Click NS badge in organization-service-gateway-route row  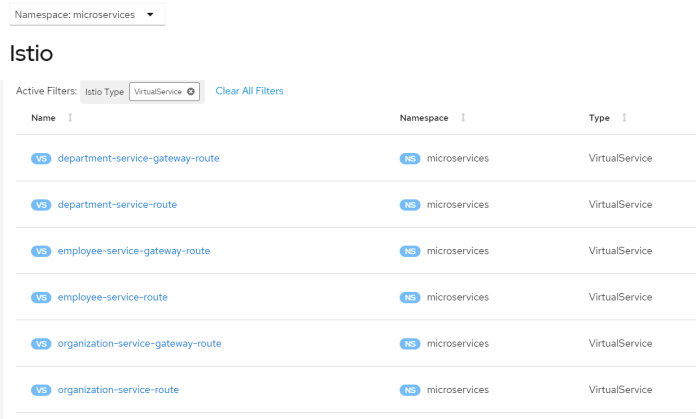click(x=410, y=344)
